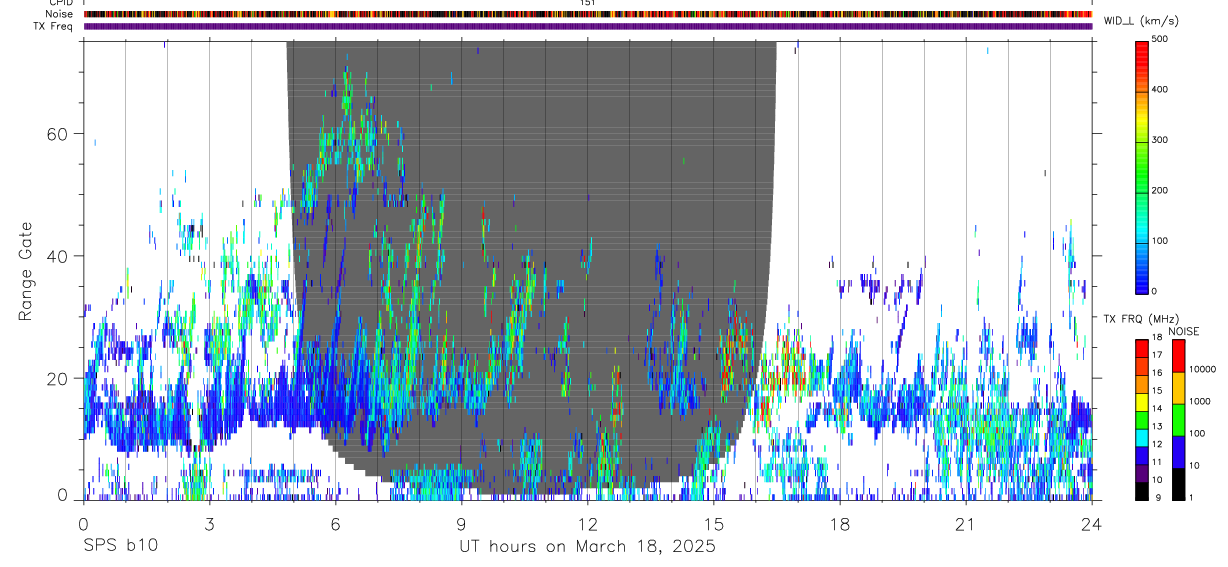
Task: Click the multicolored Noise strip above the plot
Action: pos(588,14)
